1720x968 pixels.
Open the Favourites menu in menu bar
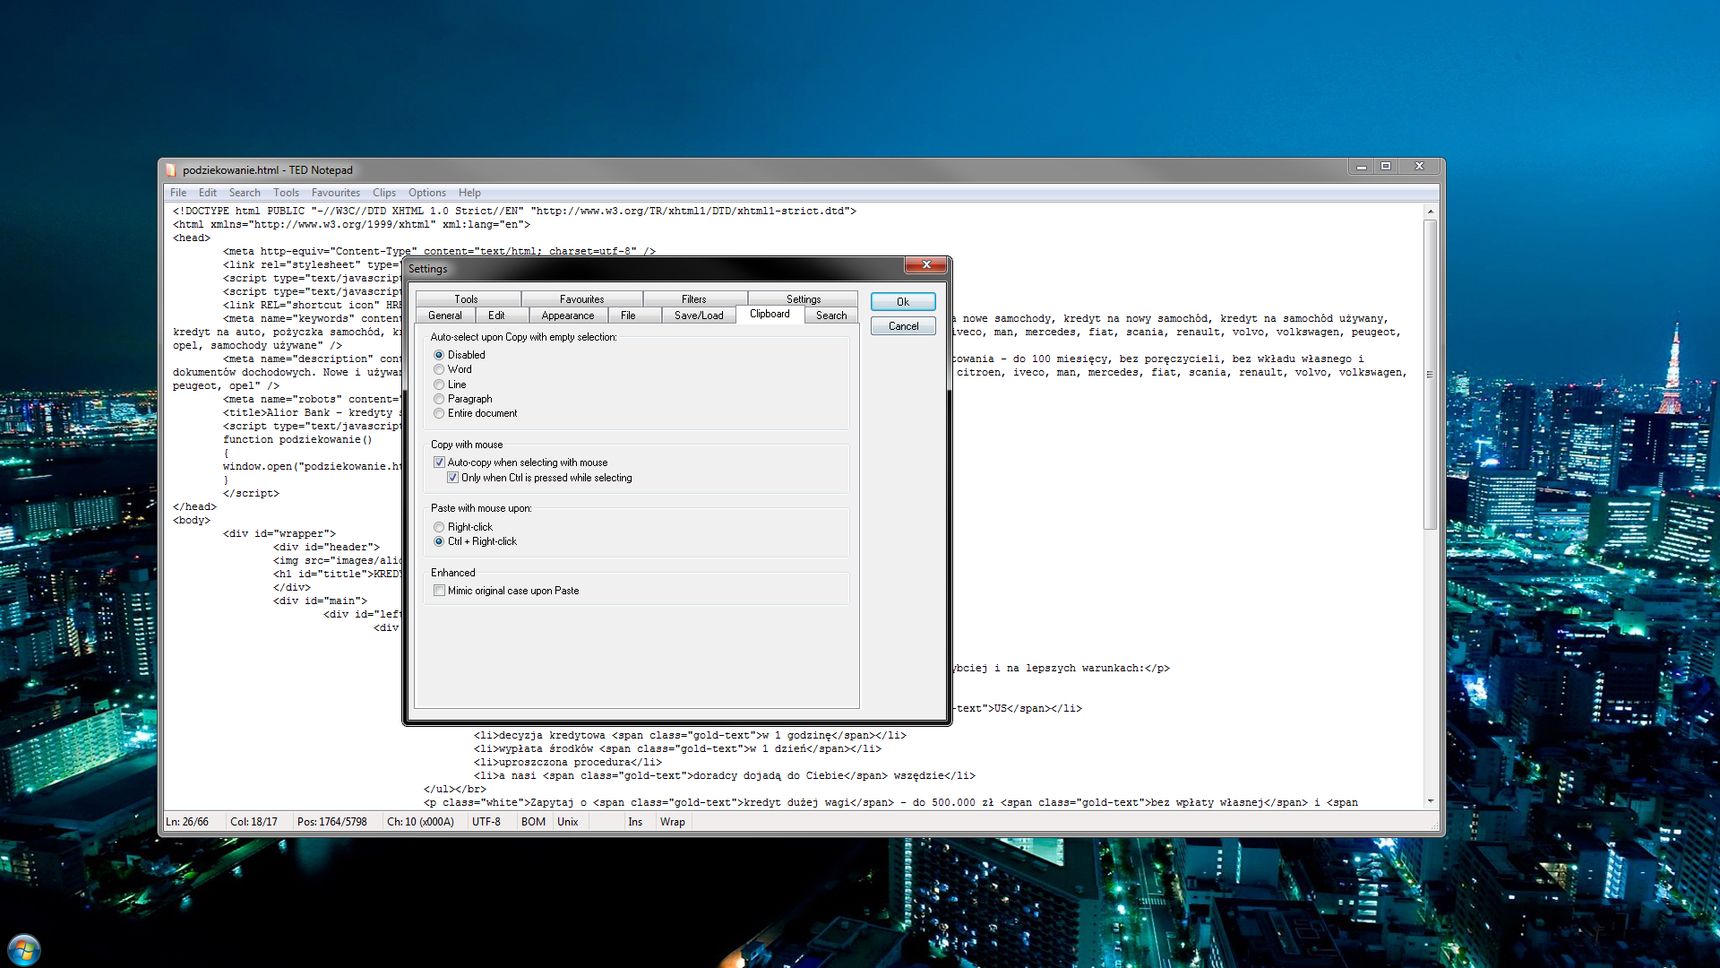[x=335, y=193]
